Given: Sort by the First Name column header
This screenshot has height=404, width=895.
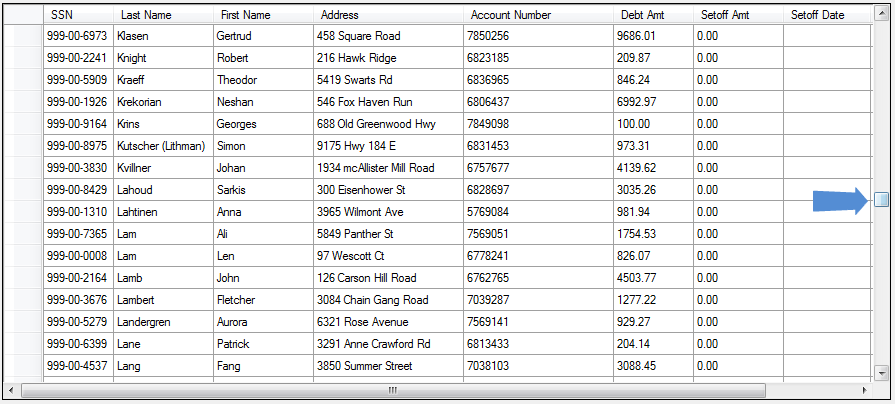Looking at the screenshot, I should pos(263,15).
